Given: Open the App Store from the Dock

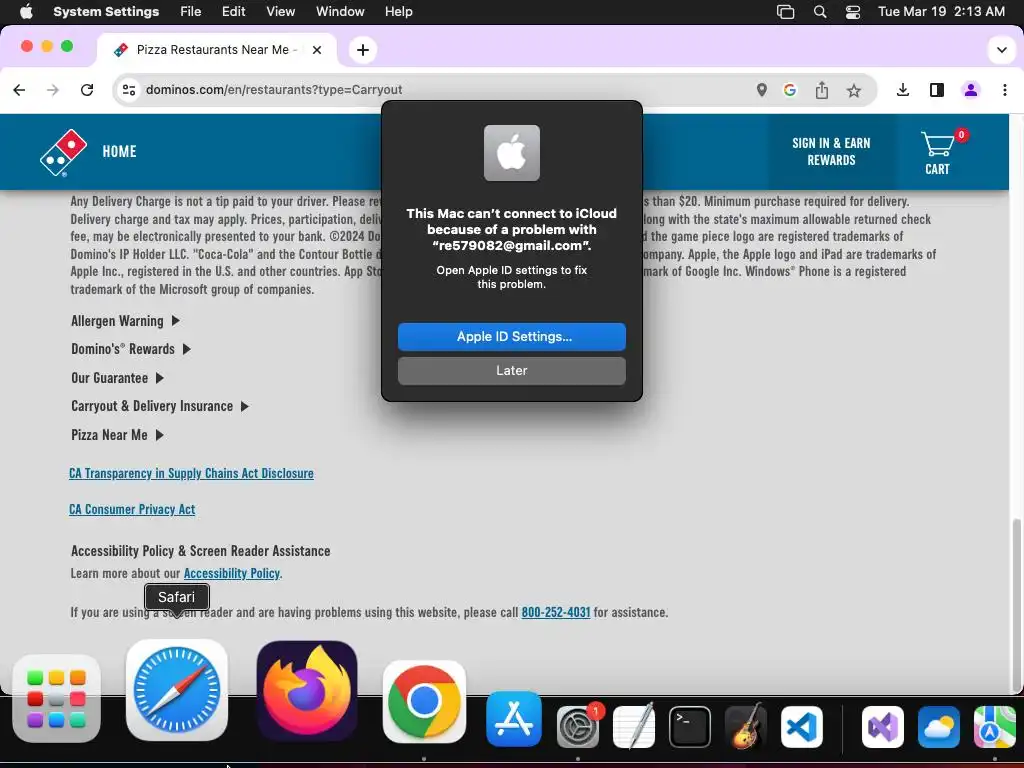Looking at the screenshot, I should pos(514,719).
